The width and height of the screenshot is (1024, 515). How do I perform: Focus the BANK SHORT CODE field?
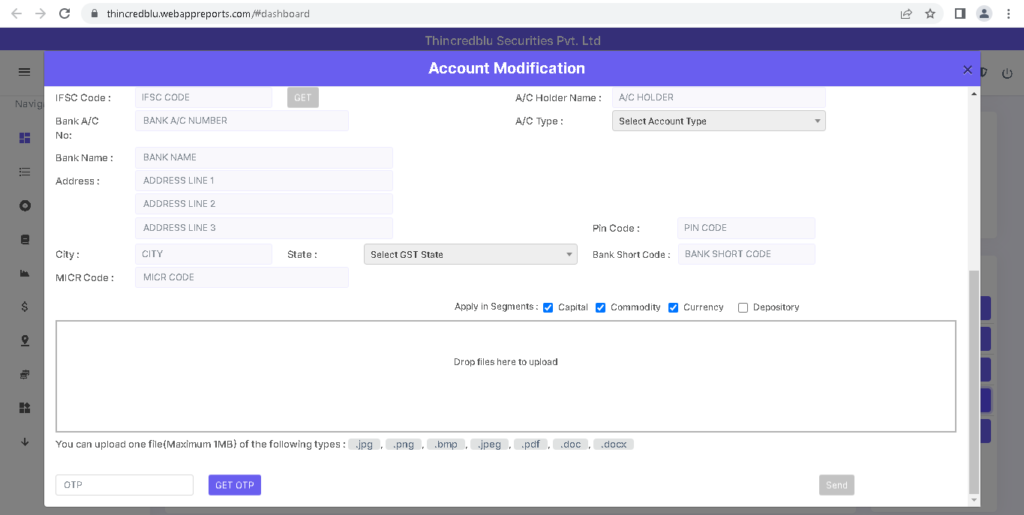point(746,254)
